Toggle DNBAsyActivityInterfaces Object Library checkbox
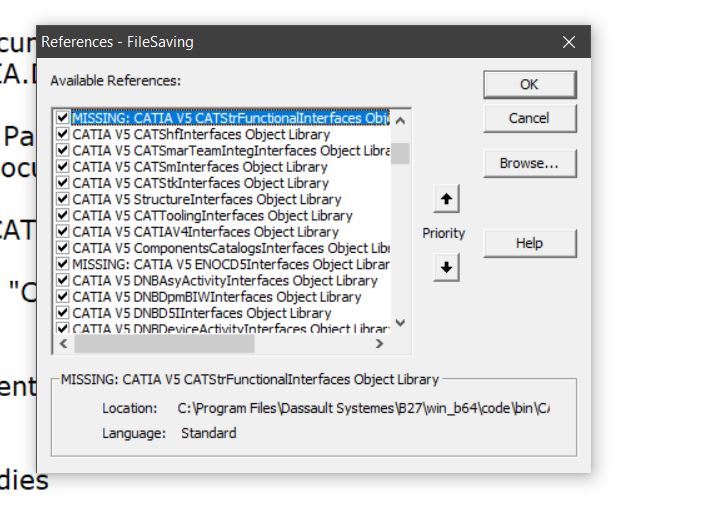The image size is (717, 512). tap(63, 280)
